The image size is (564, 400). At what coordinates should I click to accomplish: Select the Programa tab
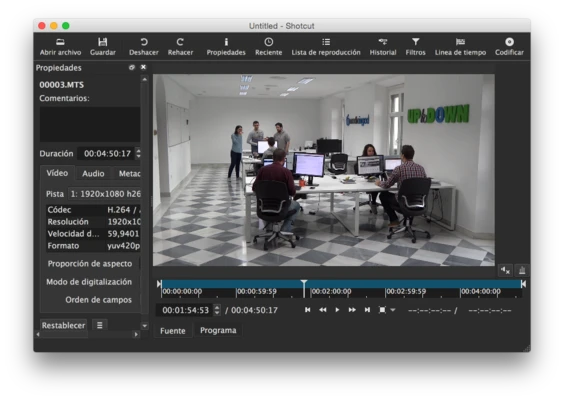pos(218,331)
